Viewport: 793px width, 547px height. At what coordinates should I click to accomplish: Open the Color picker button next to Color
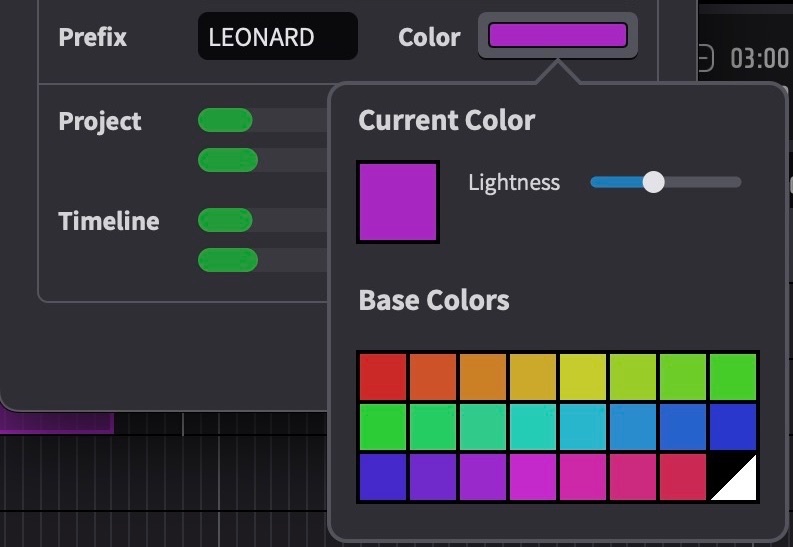558,35
